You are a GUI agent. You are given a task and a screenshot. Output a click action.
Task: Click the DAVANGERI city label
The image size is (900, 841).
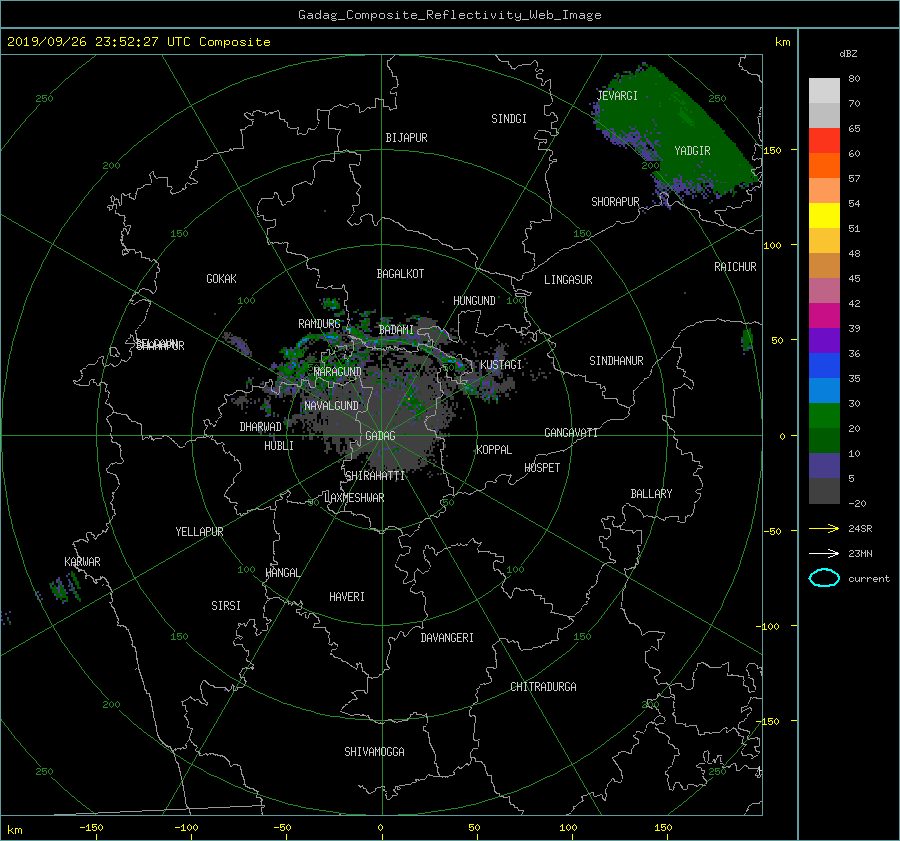pos(447,638)
